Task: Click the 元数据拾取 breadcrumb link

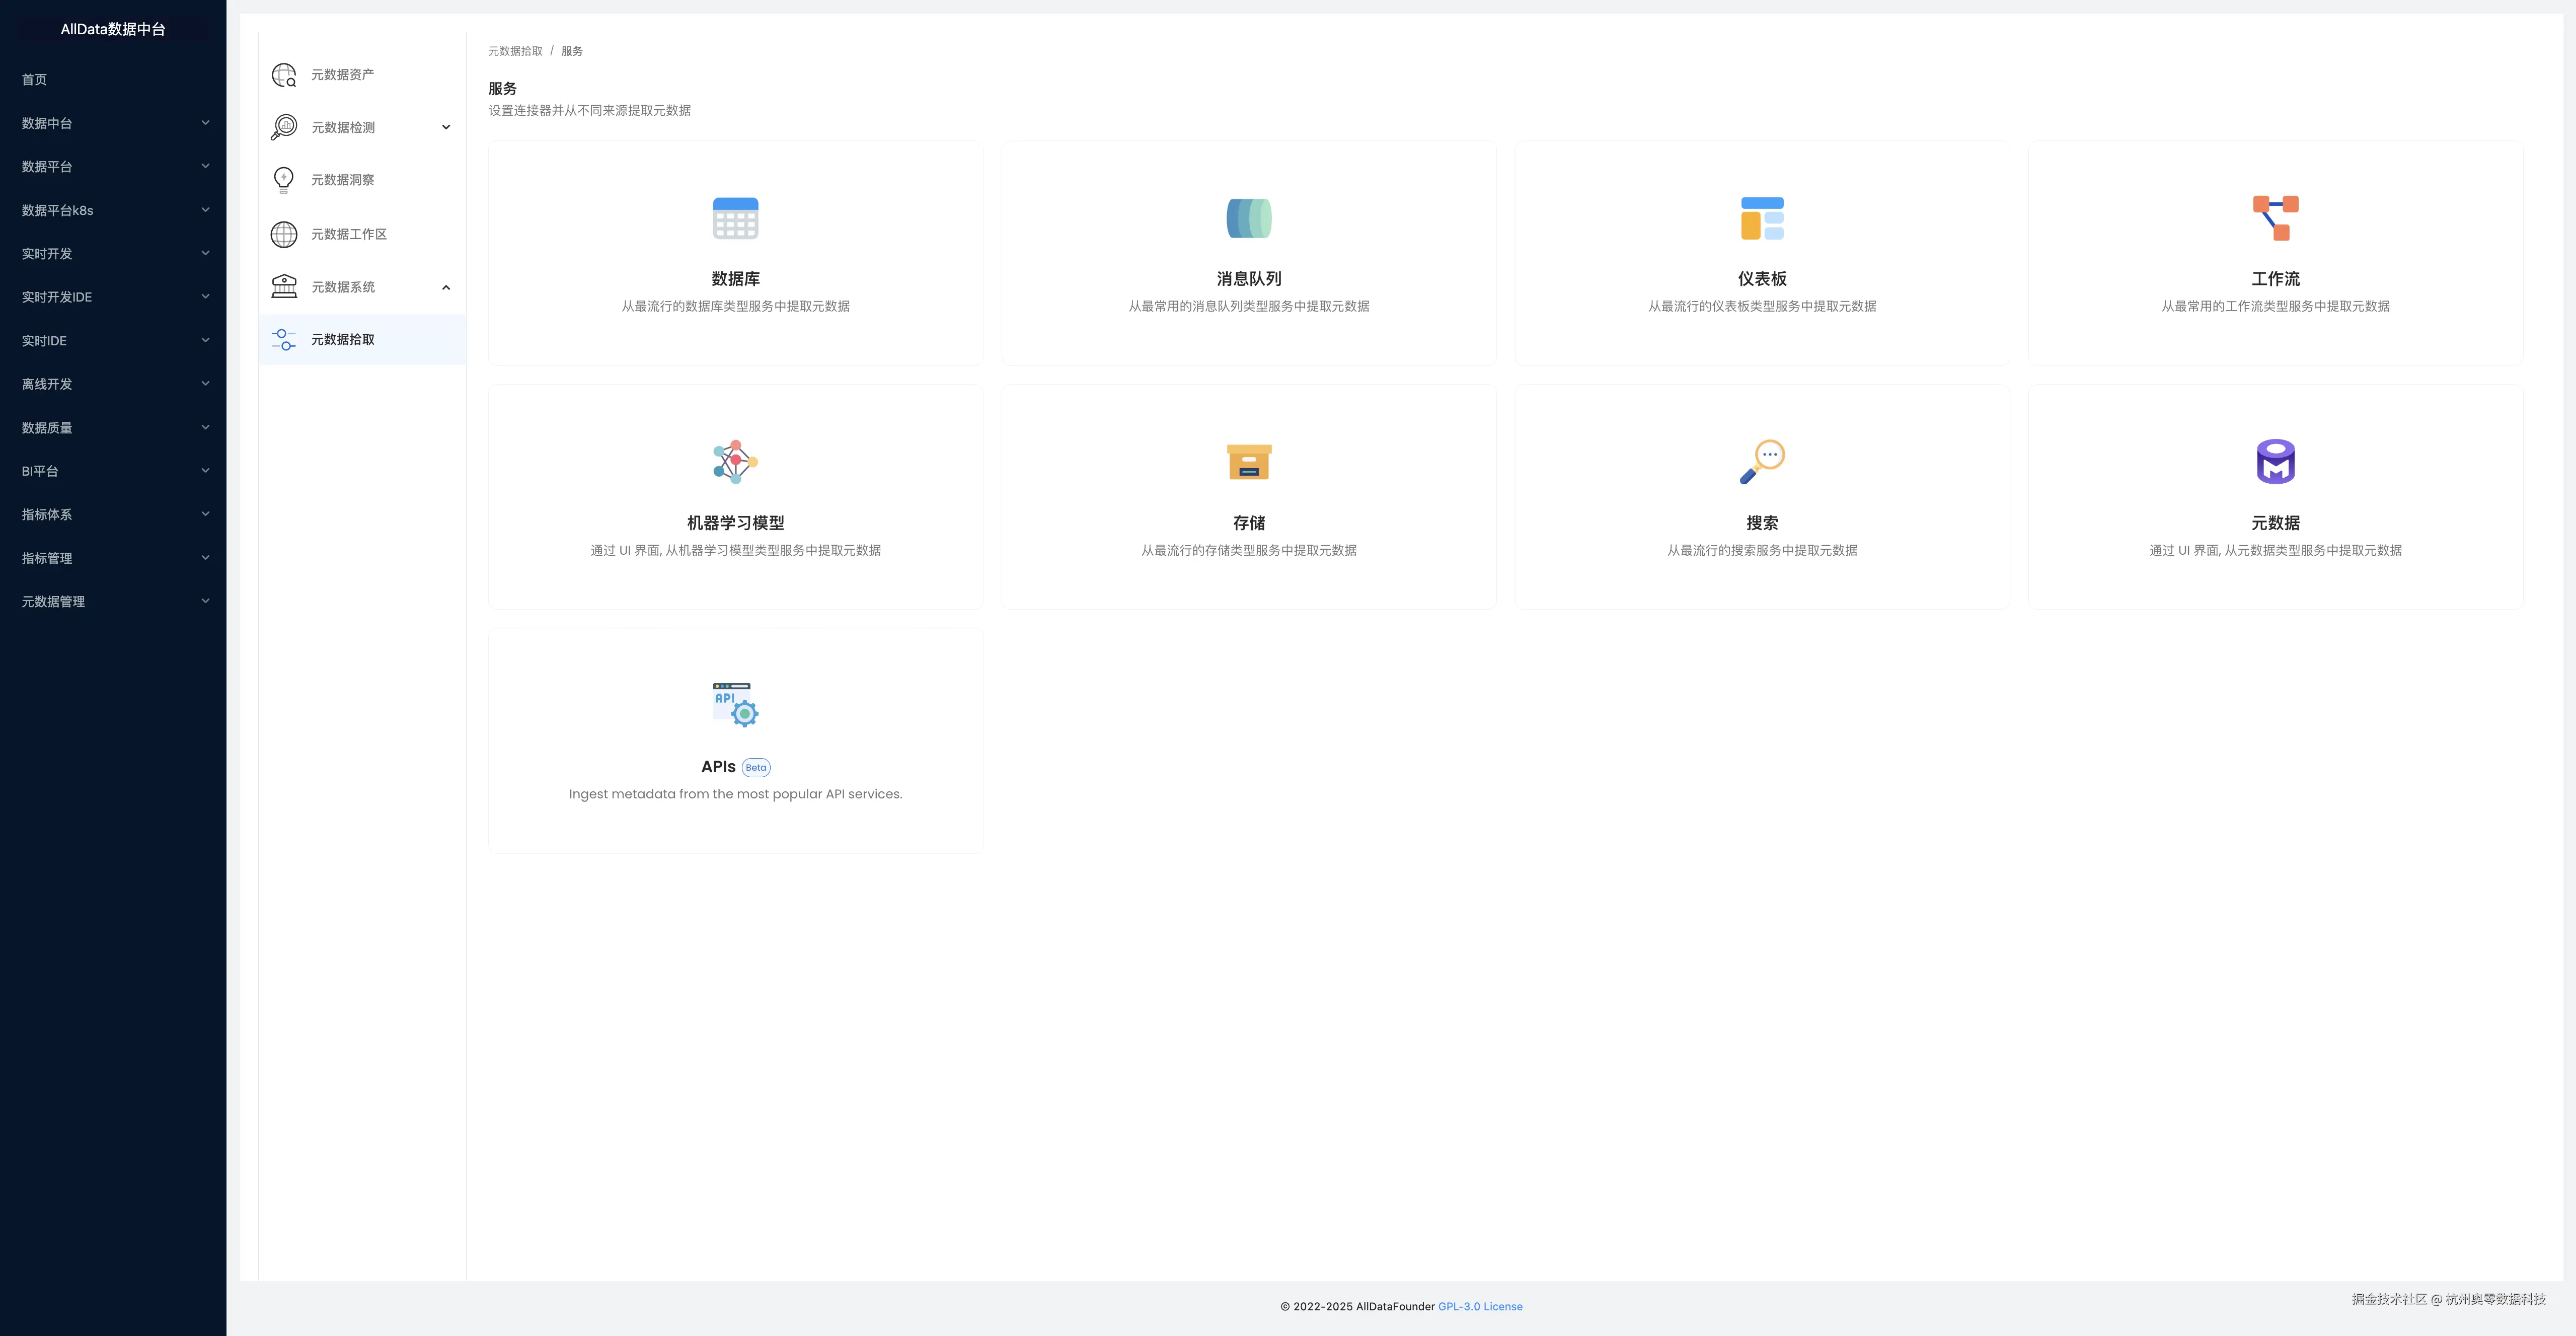Action: coord(515,51)
